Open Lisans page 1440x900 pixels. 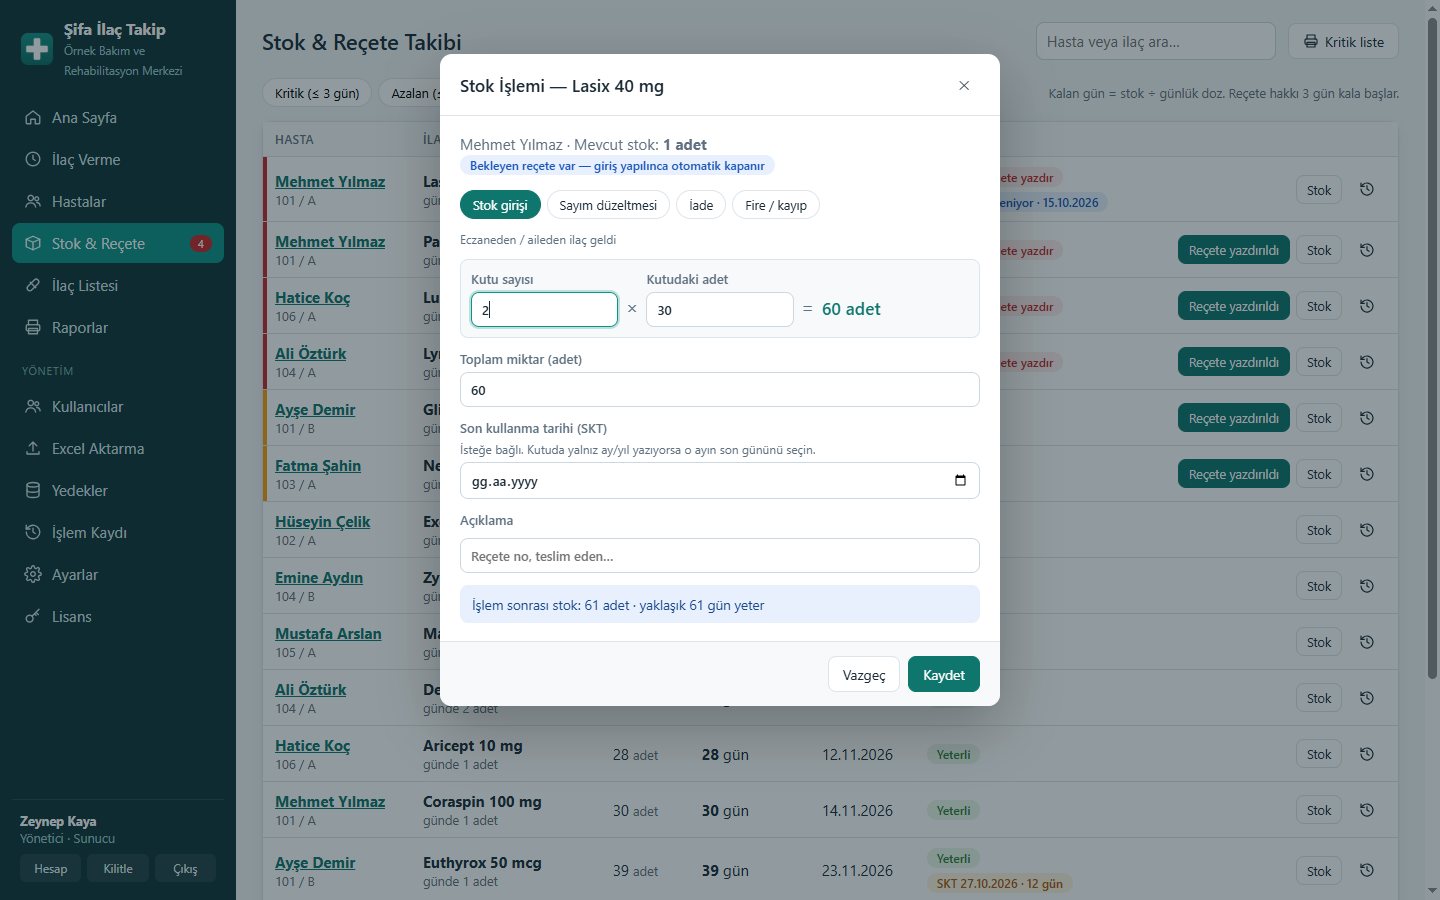[118, 616]
